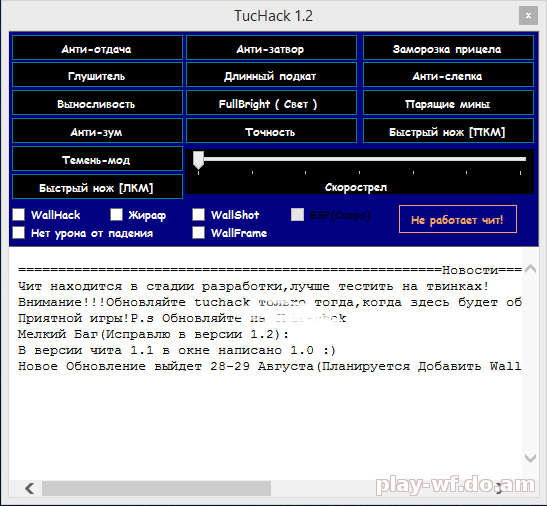The height and width of the screenshot is (506, 547).
Task: Select the FullBright ( Свет ) button
Action: (x=271, y=103)
